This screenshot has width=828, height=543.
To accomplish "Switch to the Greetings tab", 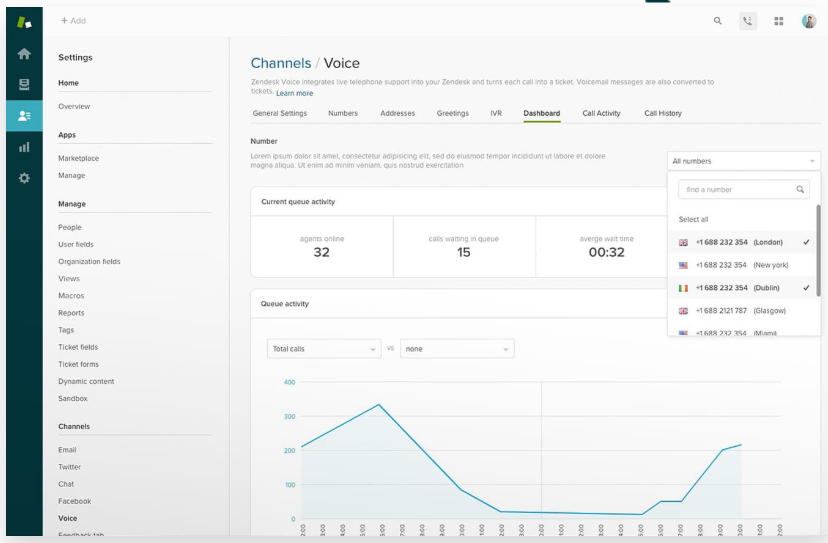I will click(453, 113).
